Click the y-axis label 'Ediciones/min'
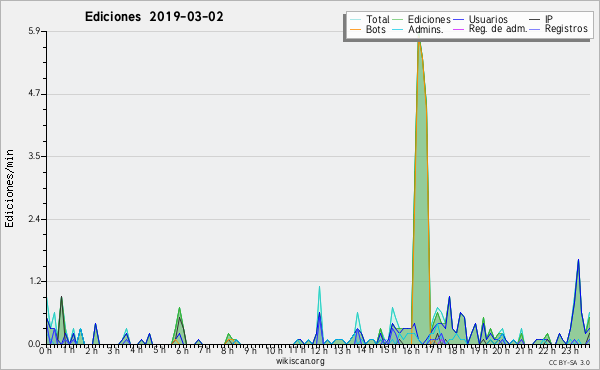The height and width of the screenshot is (370, 600). [x=9, y=188]
